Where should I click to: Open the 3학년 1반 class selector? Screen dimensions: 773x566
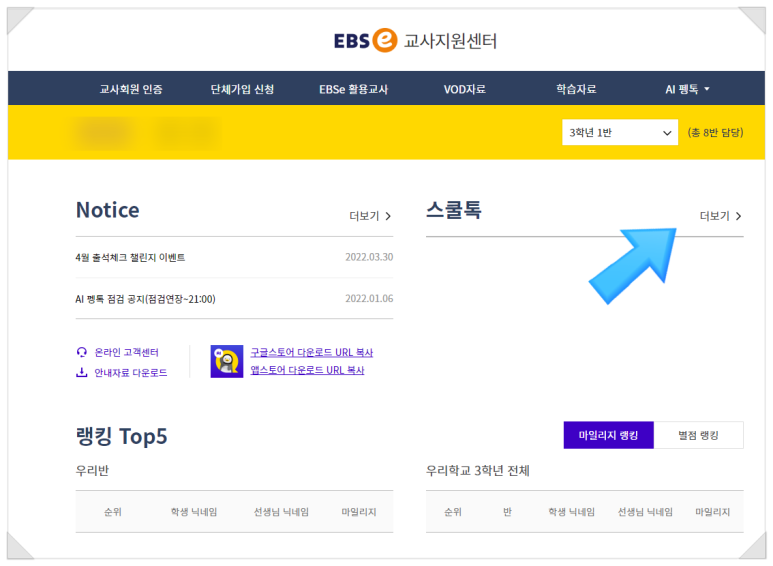[x=620, y=132]
